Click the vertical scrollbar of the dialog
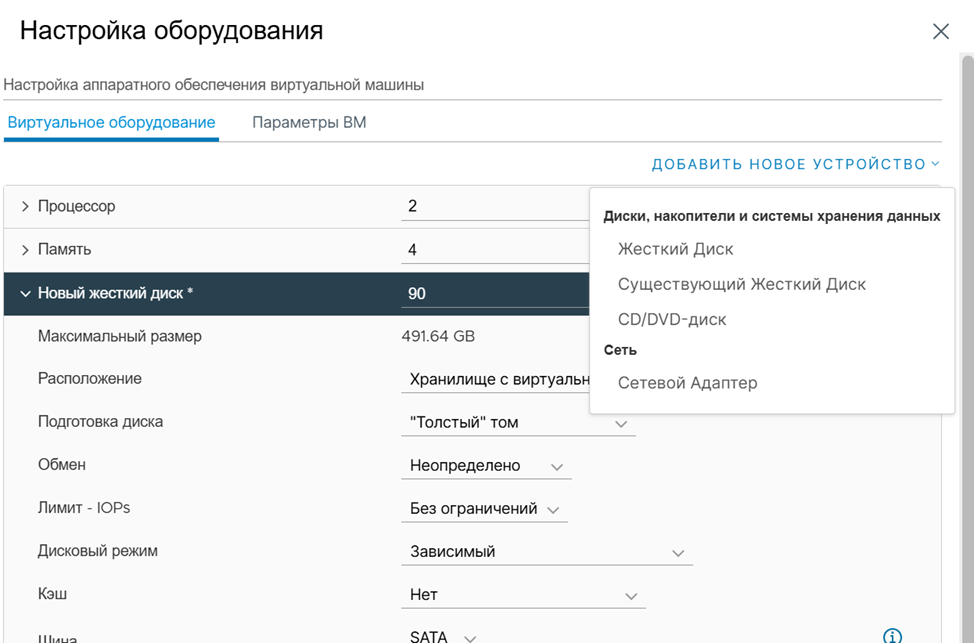Screen dimensions: 974x643 point(967,348)
